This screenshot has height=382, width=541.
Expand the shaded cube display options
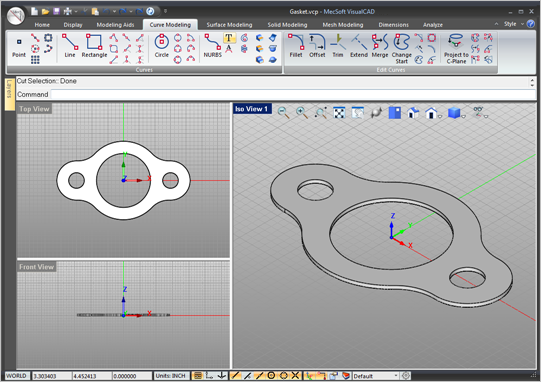point(464,117)
